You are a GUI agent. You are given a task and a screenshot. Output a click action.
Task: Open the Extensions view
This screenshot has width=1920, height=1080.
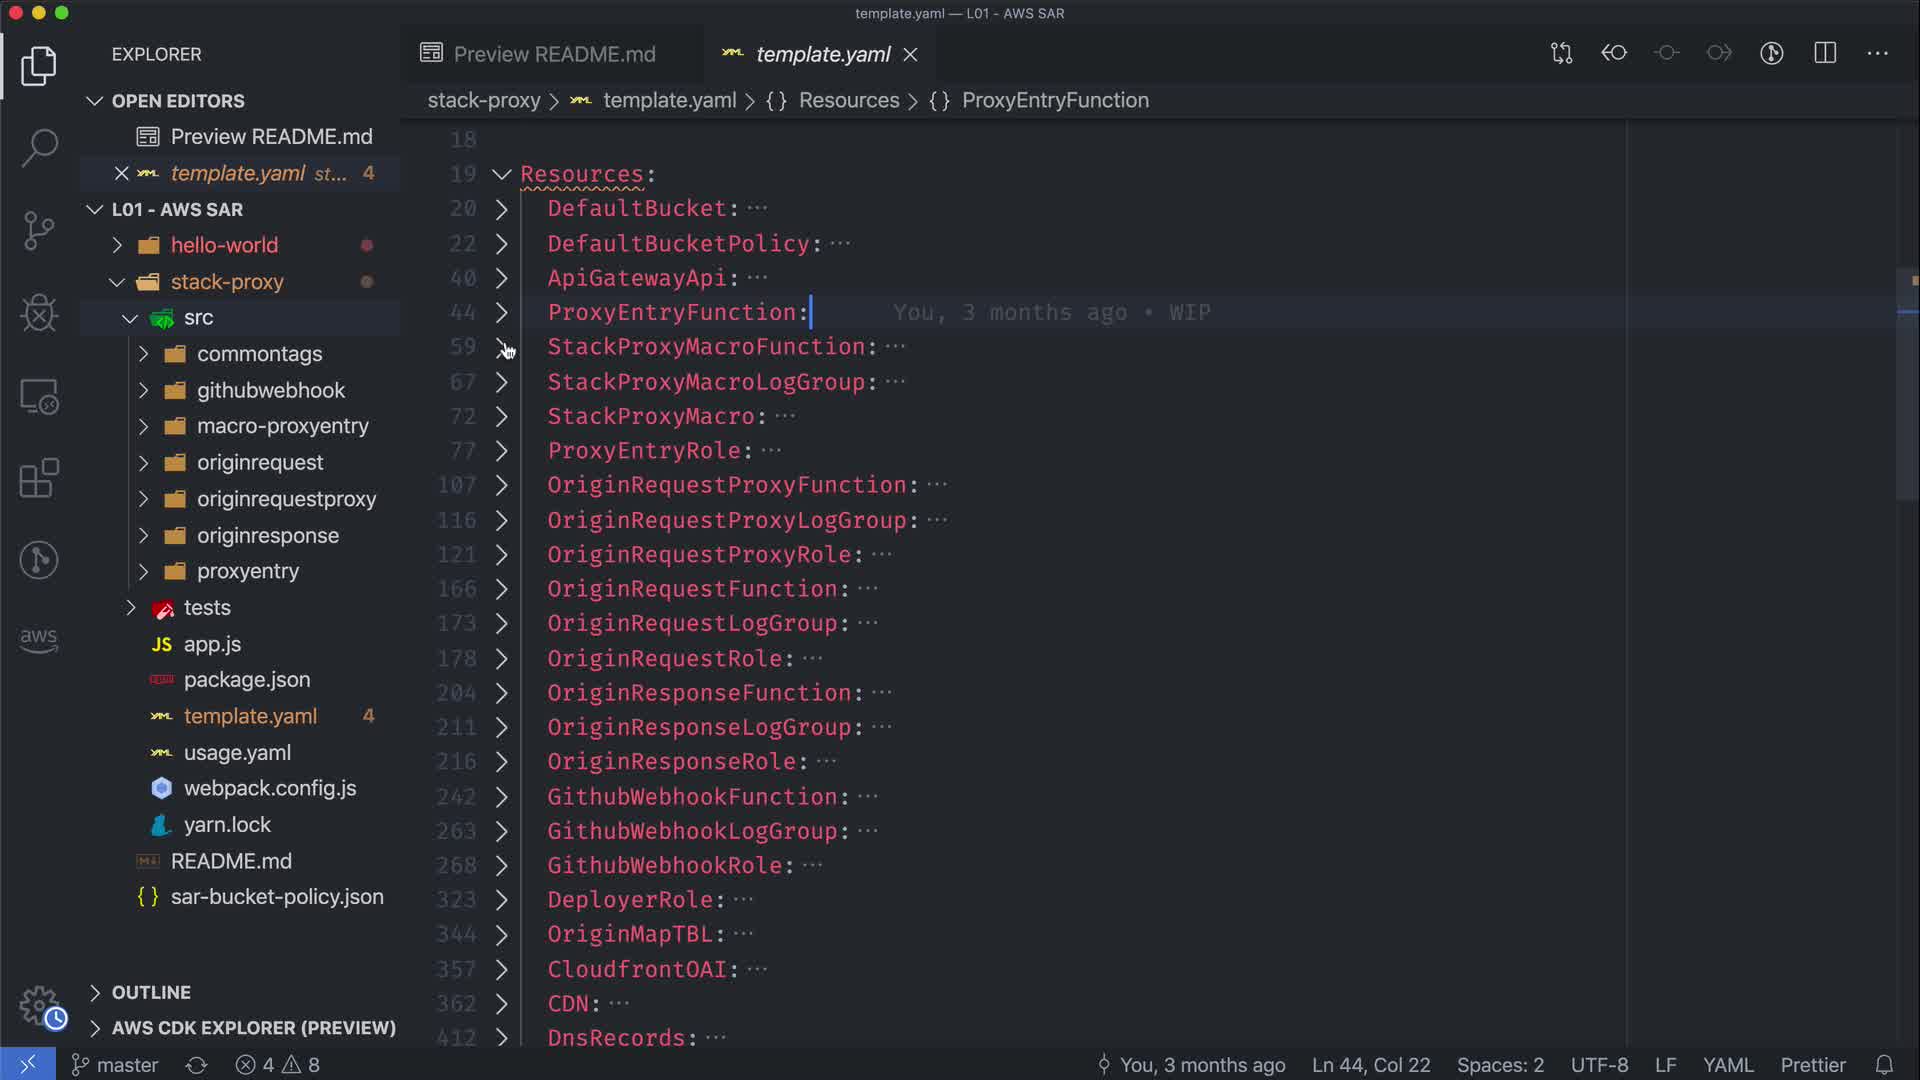pyautogui.click(x=39, y=478)
